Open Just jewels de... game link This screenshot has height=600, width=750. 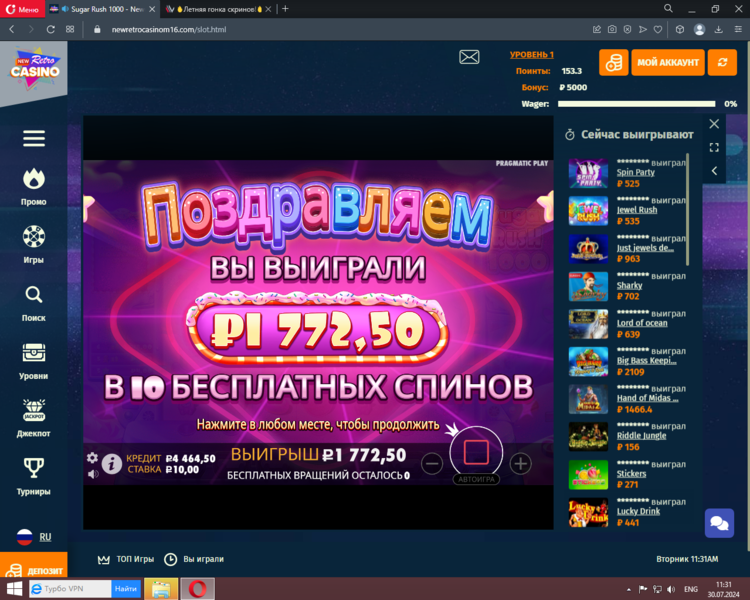pos(645,247)
